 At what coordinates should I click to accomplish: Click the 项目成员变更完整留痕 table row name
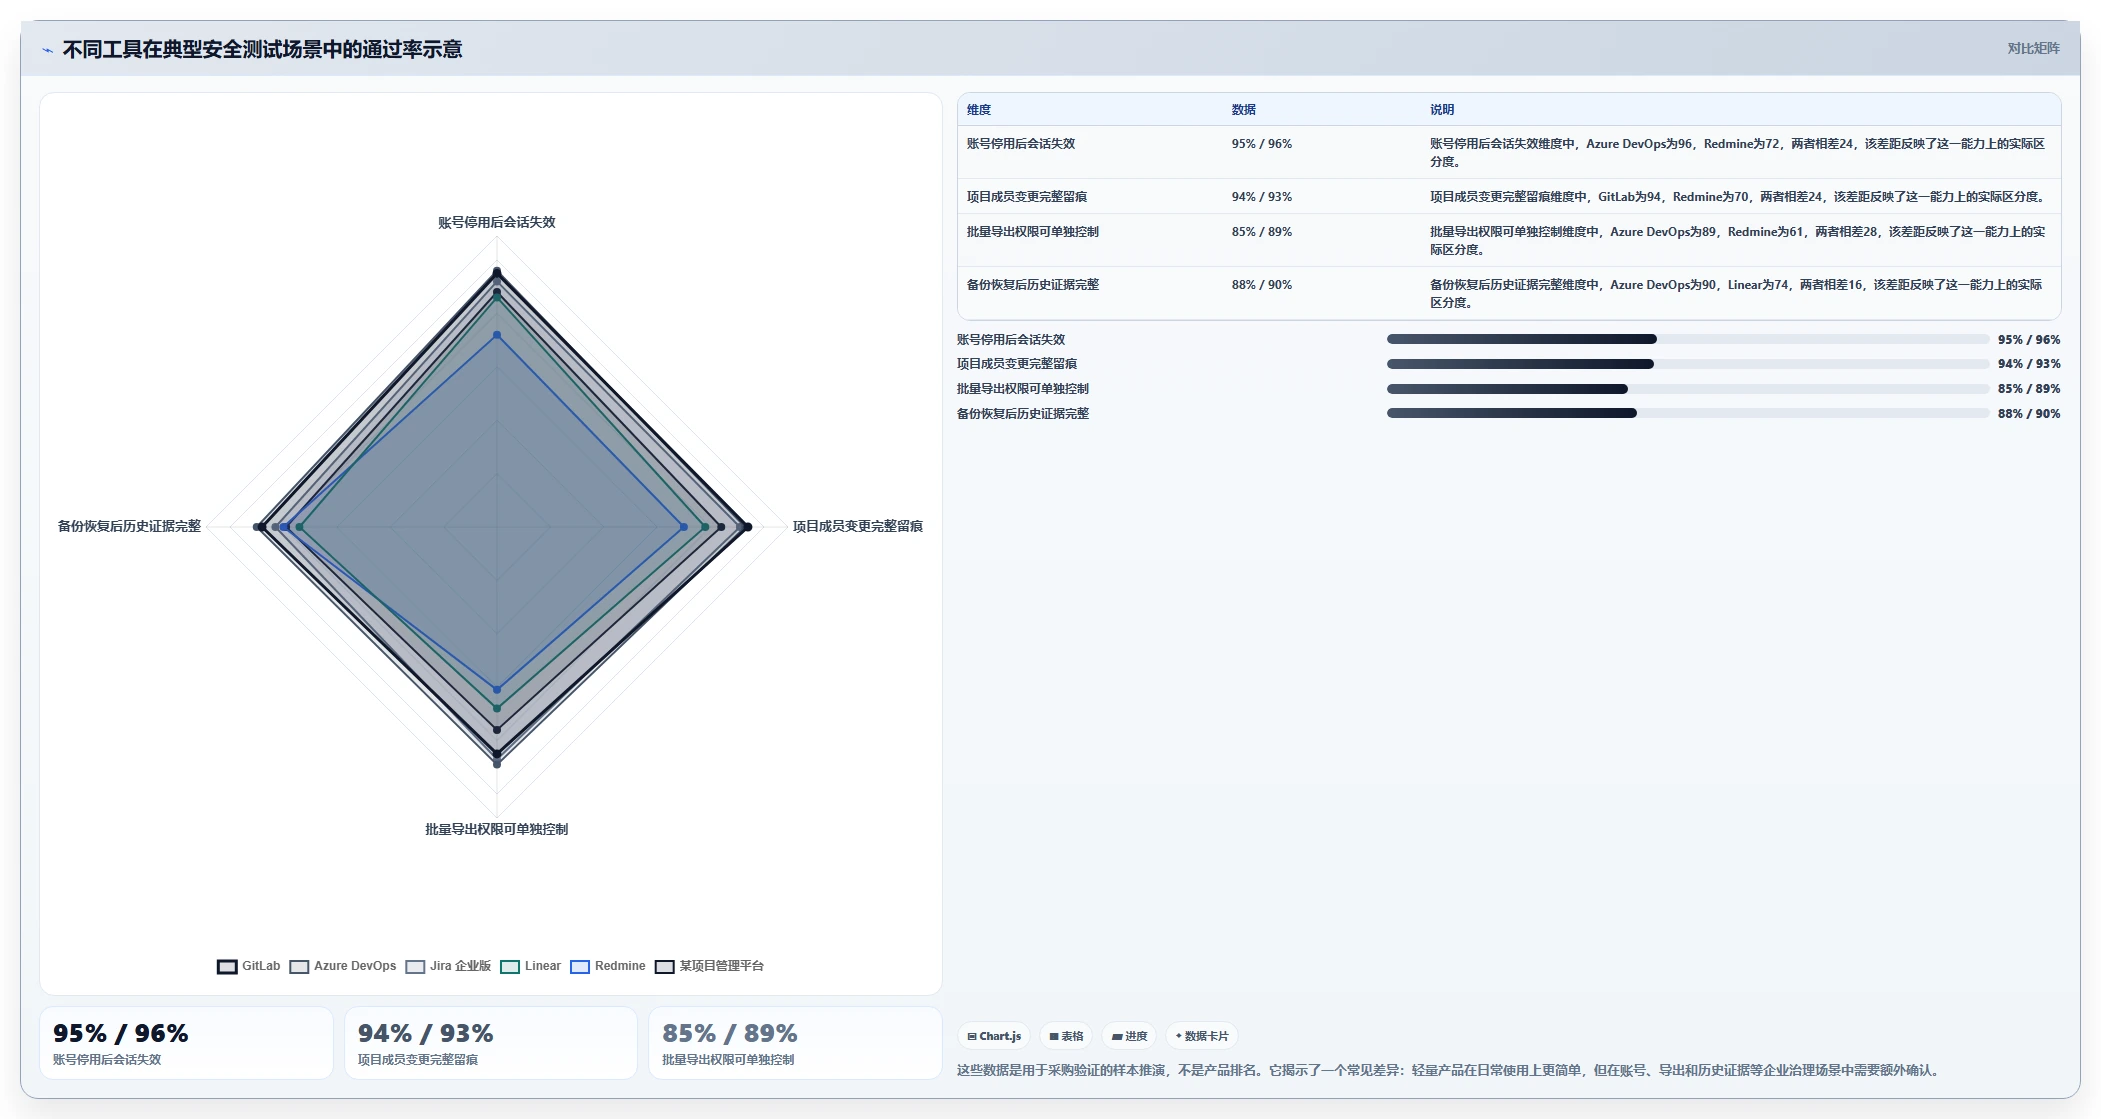click(x=1027, y=197)
